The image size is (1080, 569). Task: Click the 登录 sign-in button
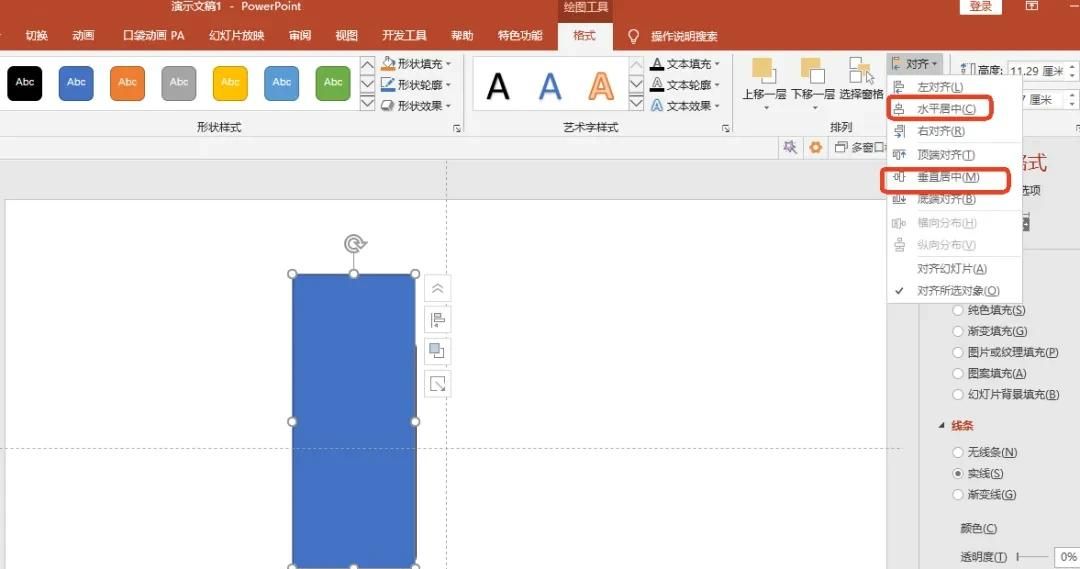(981, 6)
